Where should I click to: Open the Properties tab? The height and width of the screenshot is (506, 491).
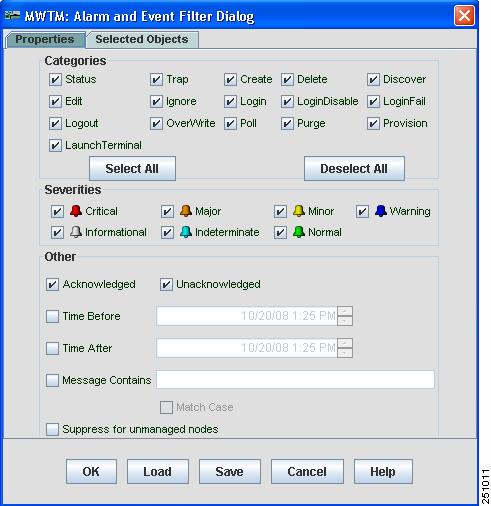click(45, 40)
